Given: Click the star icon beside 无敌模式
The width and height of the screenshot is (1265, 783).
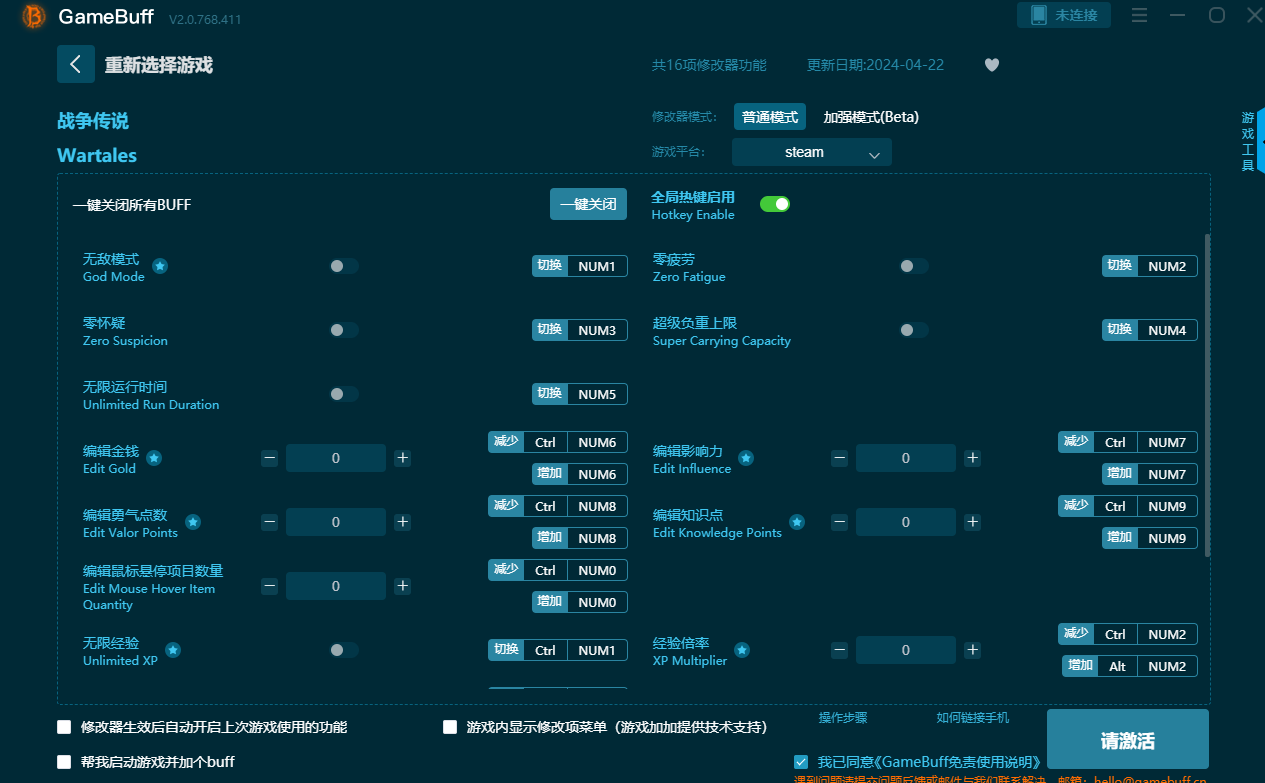Looking at the screenshot, I should tap(160, 266).
